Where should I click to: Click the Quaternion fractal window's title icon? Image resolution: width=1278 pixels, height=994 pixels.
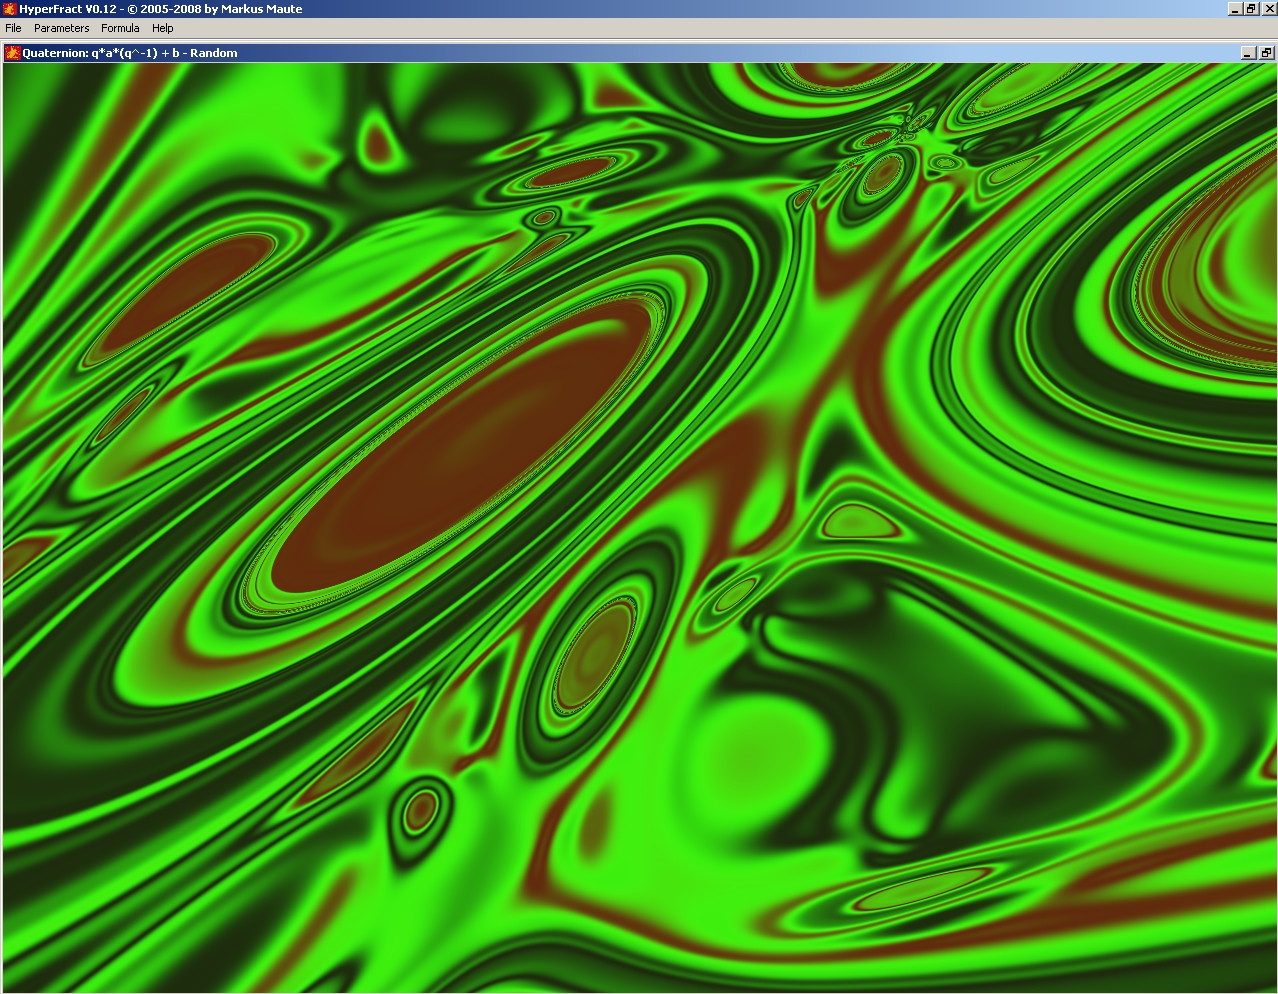click(x=13, y=53)
